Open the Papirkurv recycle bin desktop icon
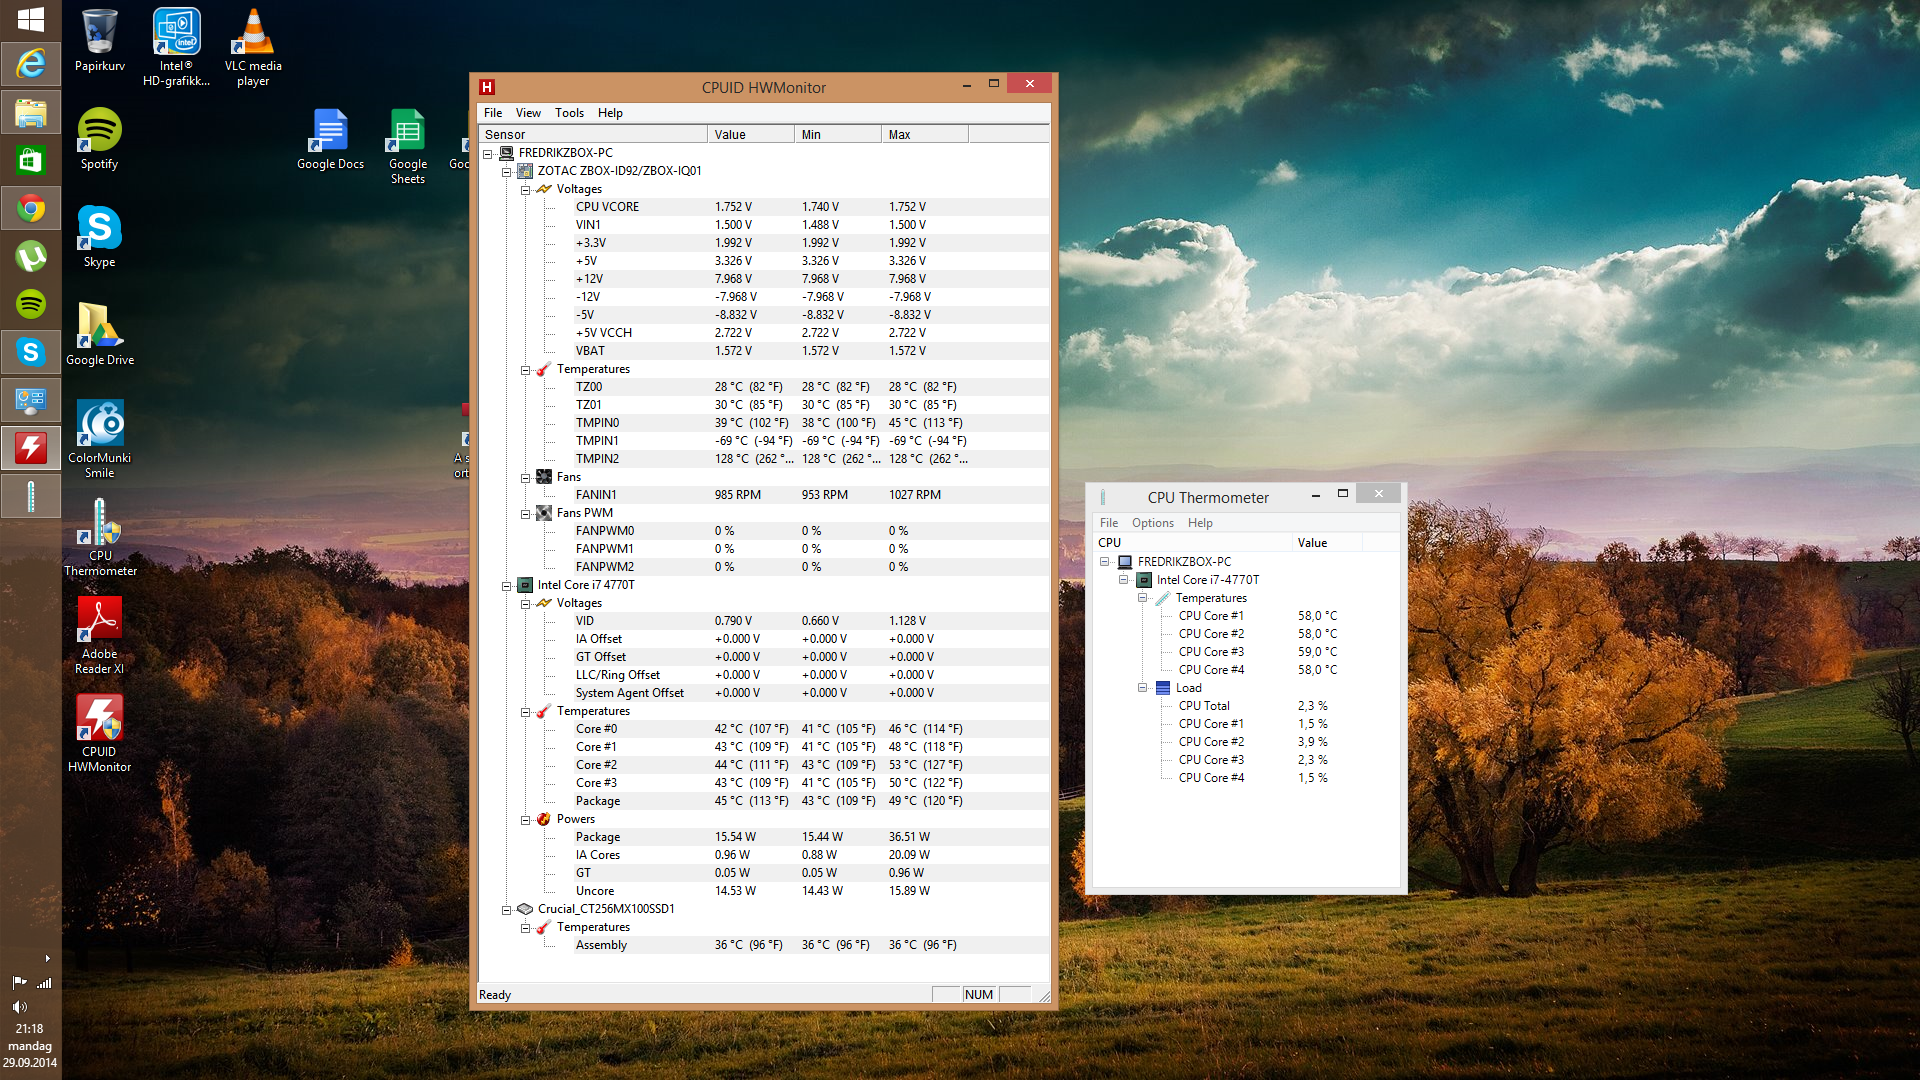This screenshot has height=1080, width=1920. [x=99, y=40]
